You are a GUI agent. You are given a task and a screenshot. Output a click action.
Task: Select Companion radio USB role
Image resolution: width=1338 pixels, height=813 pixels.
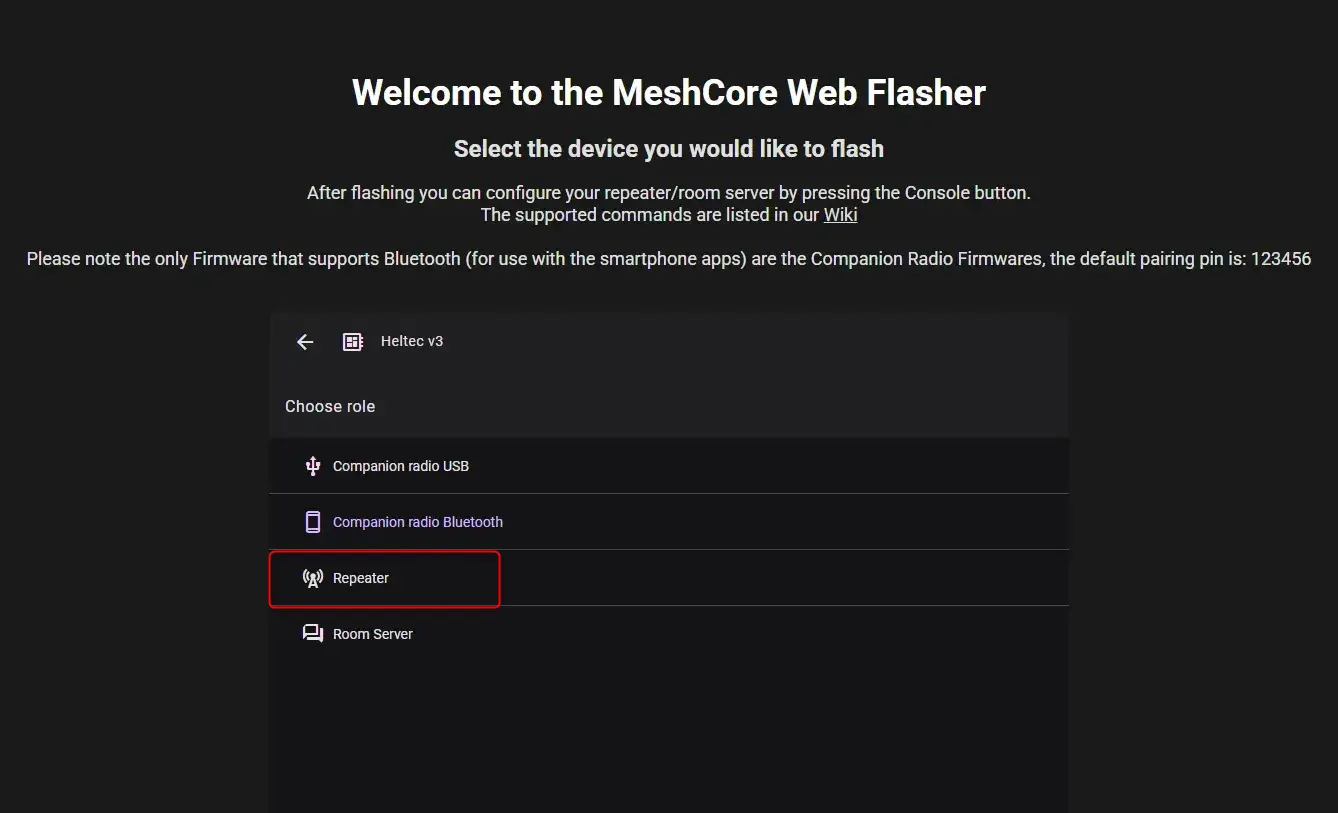point(401,466)
